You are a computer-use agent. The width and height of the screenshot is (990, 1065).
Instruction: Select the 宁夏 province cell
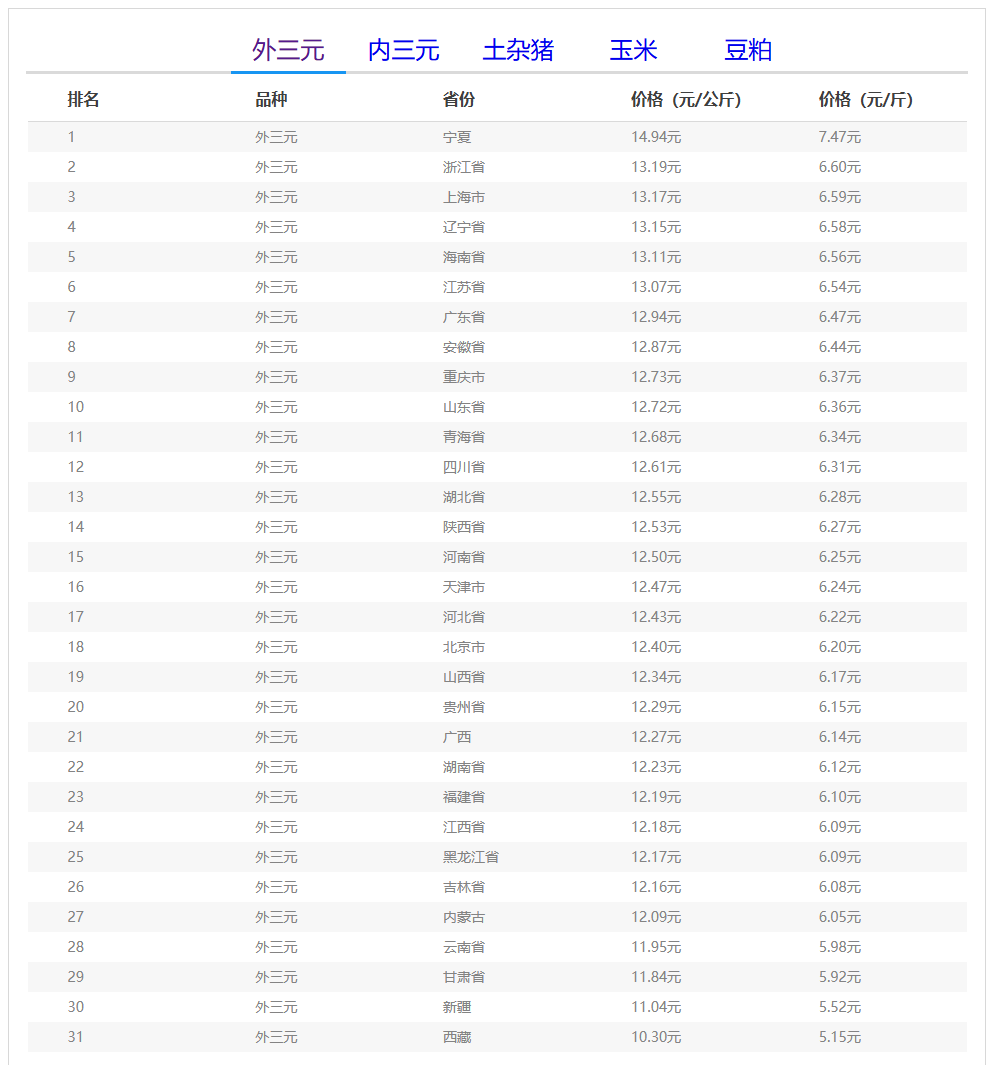457,137
